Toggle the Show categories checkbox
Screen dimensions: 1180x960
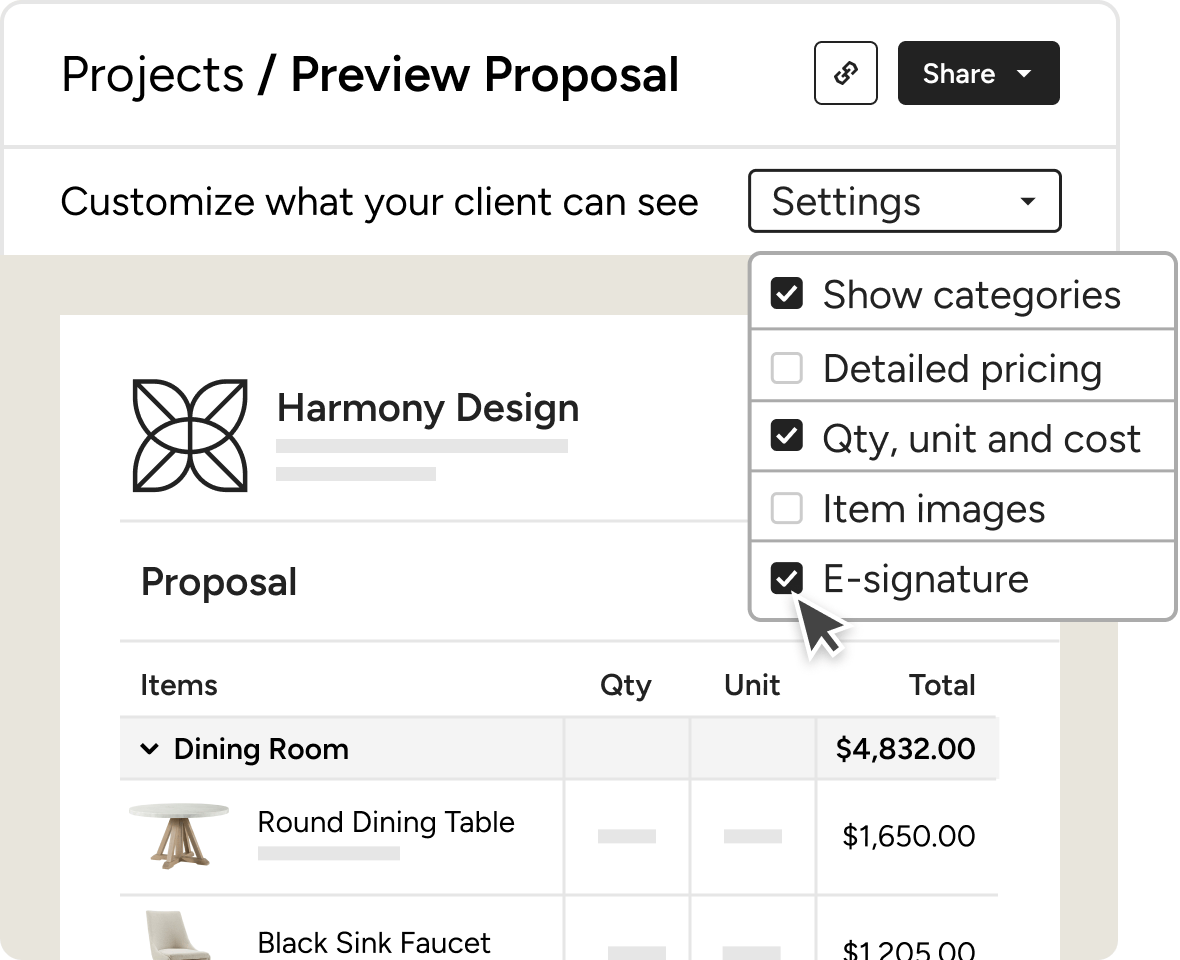click(787, 294)
